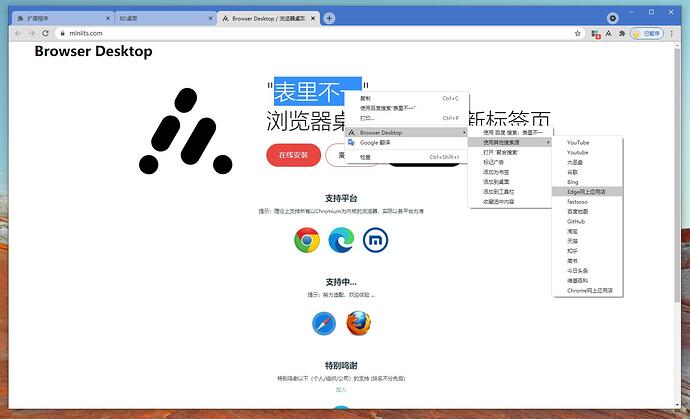This screenshot has height=419, width=690.
Task: Switch to the 扩展程序 tab
Action: (x=63, y=18)
